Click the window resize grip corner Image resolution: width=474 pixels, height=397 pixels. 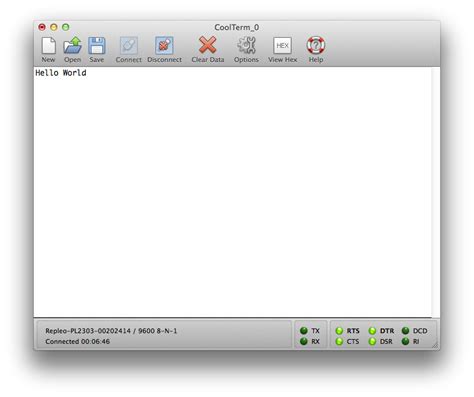435,346
